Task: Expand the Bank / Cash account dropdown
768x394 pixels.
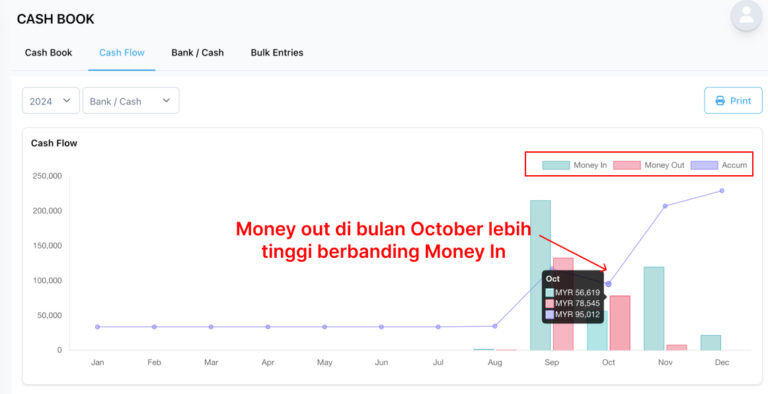Action: [131, 101]
